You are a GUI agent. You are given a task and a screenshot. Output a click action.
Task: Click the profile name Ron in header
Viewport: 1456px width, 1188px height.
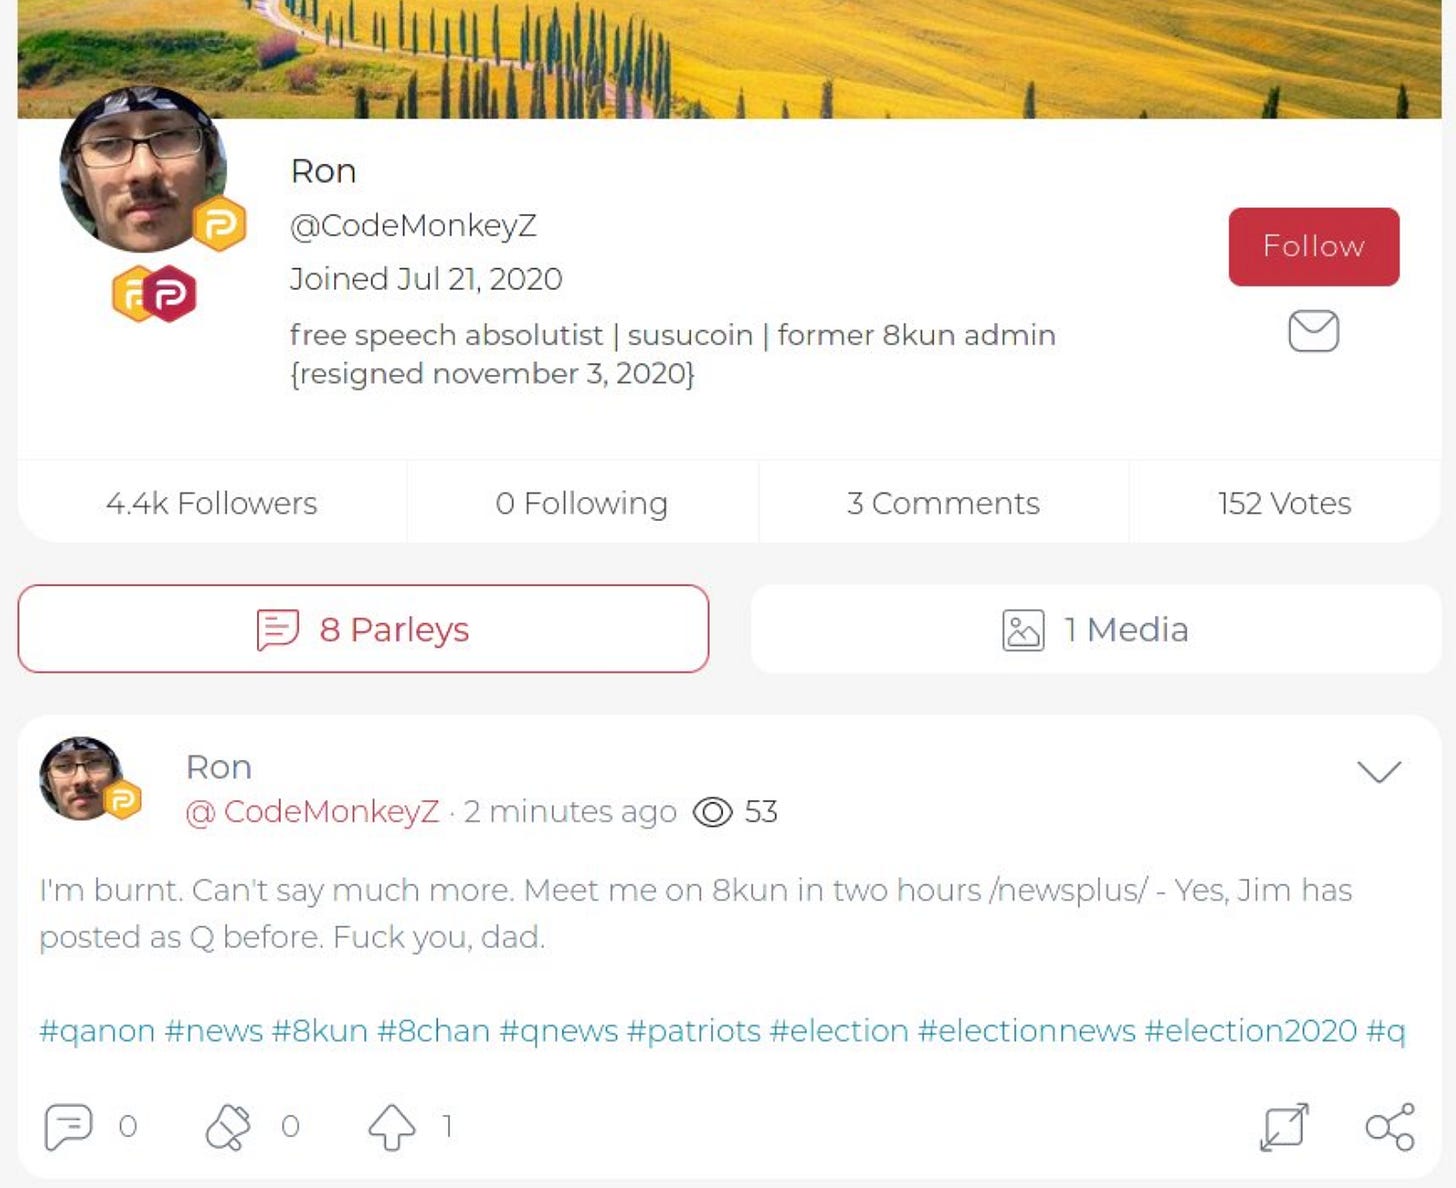[323, 171]
